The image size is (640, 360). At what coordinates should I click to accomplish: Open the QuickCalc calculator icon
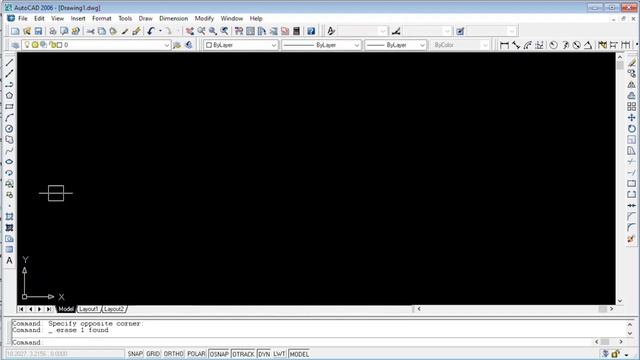296,31
